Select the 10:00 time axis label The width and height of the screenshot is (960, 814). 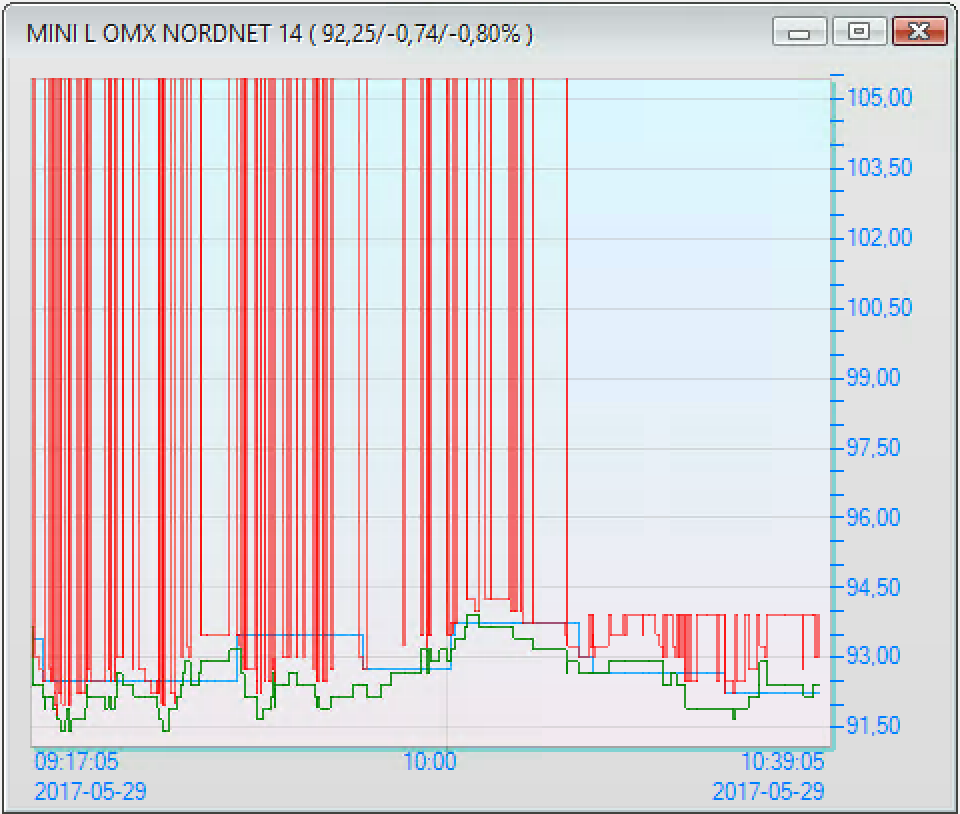tap(429, 762)
